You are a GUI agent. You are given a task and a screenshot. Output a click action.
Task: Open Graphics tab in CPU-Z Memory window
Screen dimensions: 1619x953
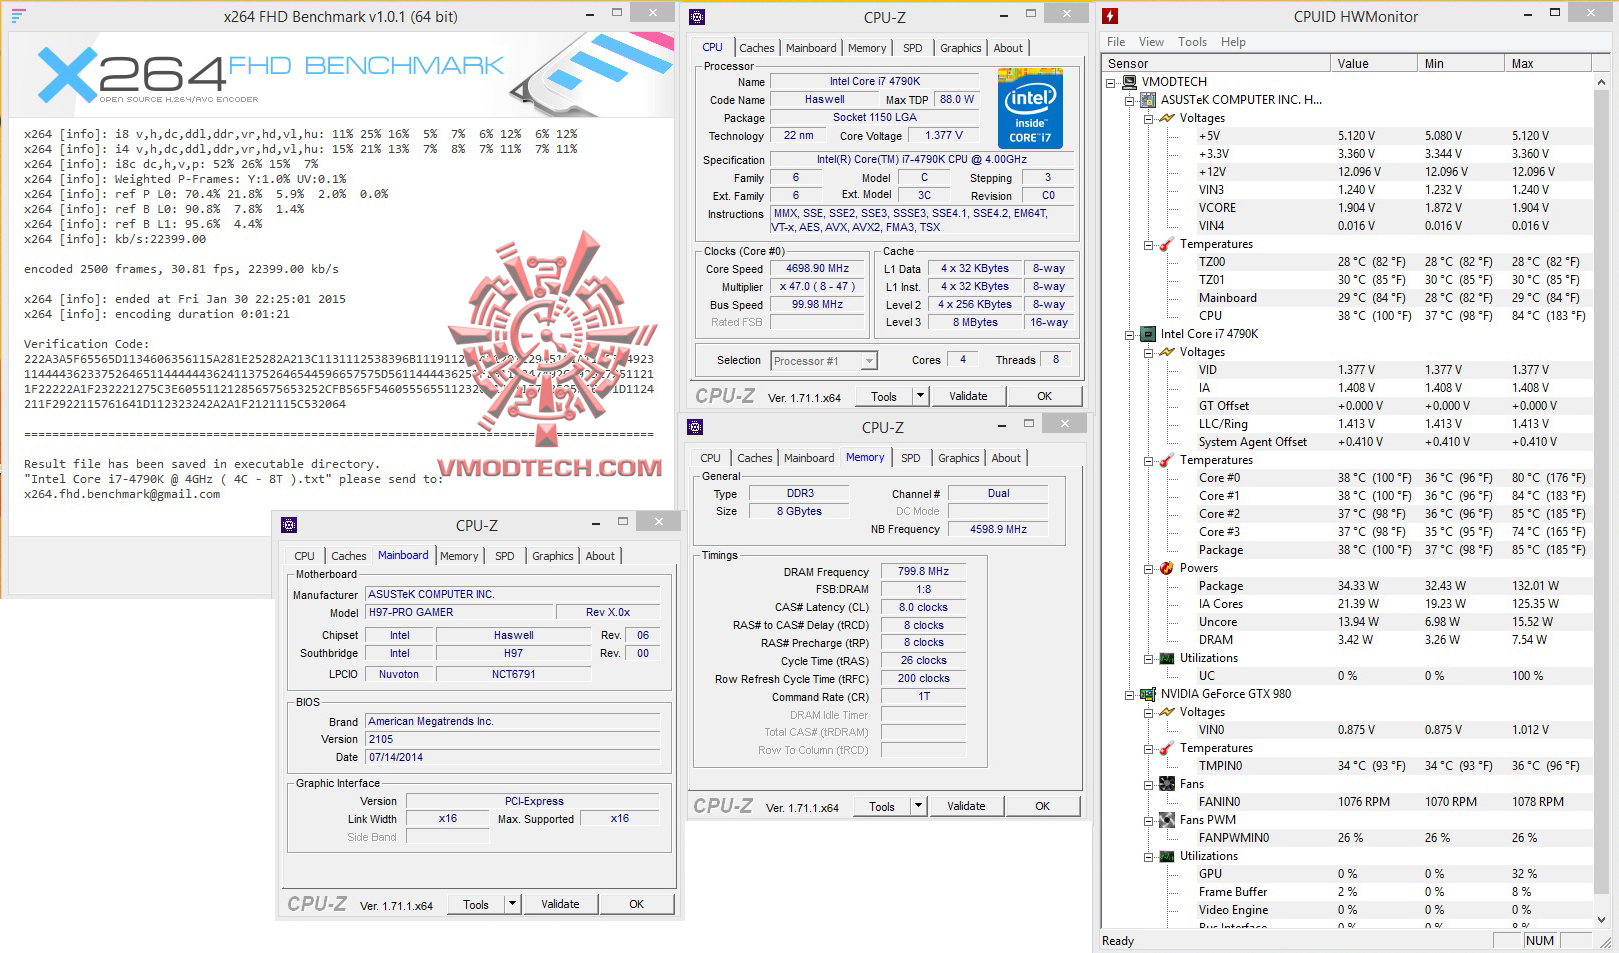click(959, 458)
